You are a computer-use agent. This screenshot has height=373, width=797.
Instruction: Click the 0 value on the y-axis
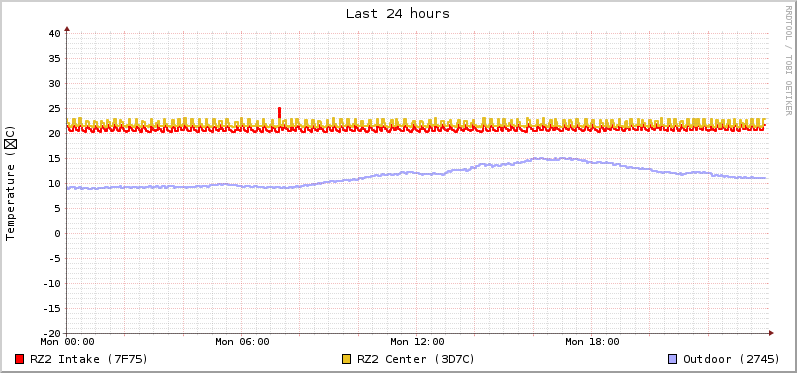click(x=57, y=234)
